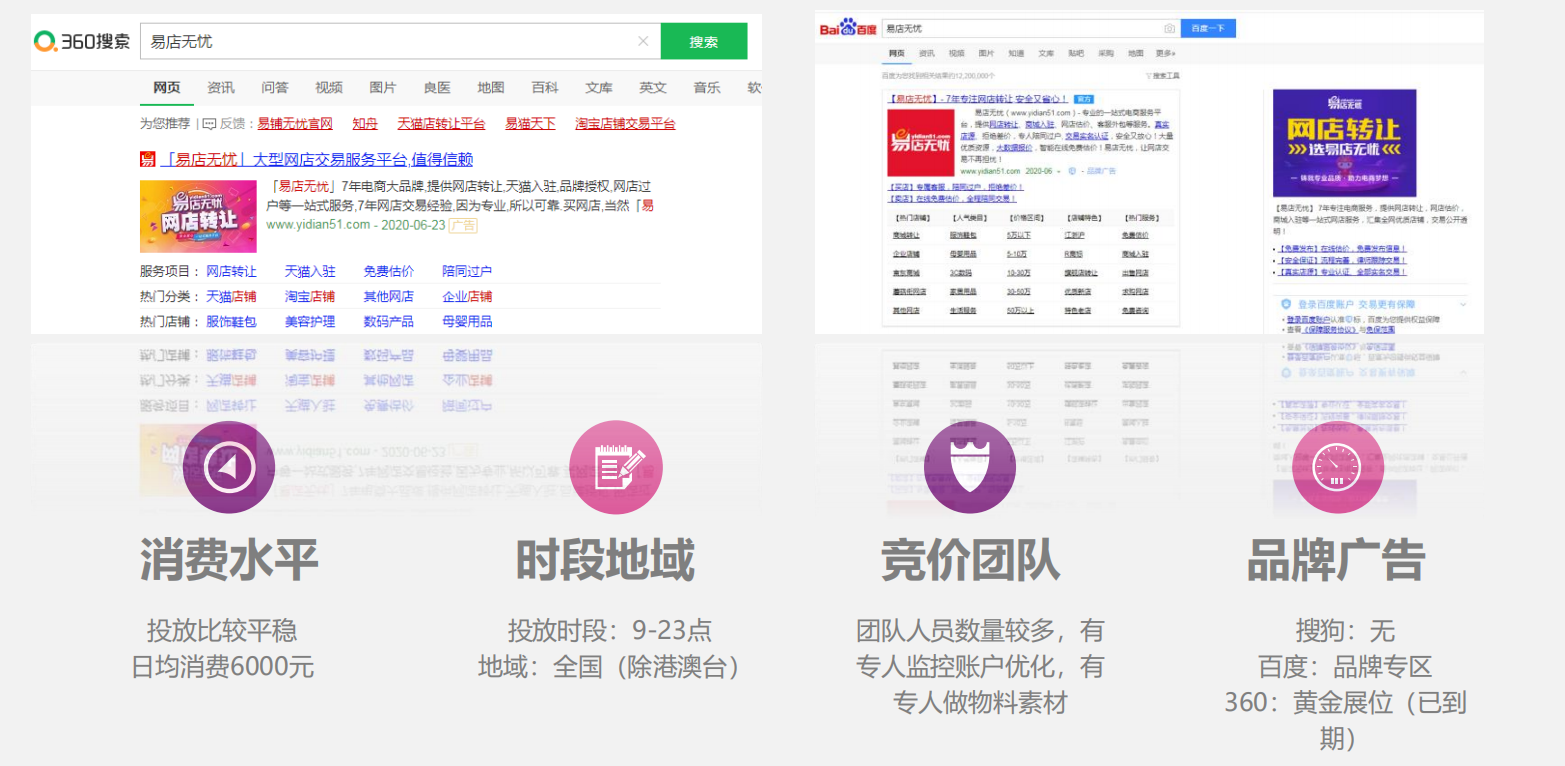Viewport: 1565px width, 766px height.
Task: Open the 网店转让 service link
Action: pyautogui.click(x=231, y=272)
